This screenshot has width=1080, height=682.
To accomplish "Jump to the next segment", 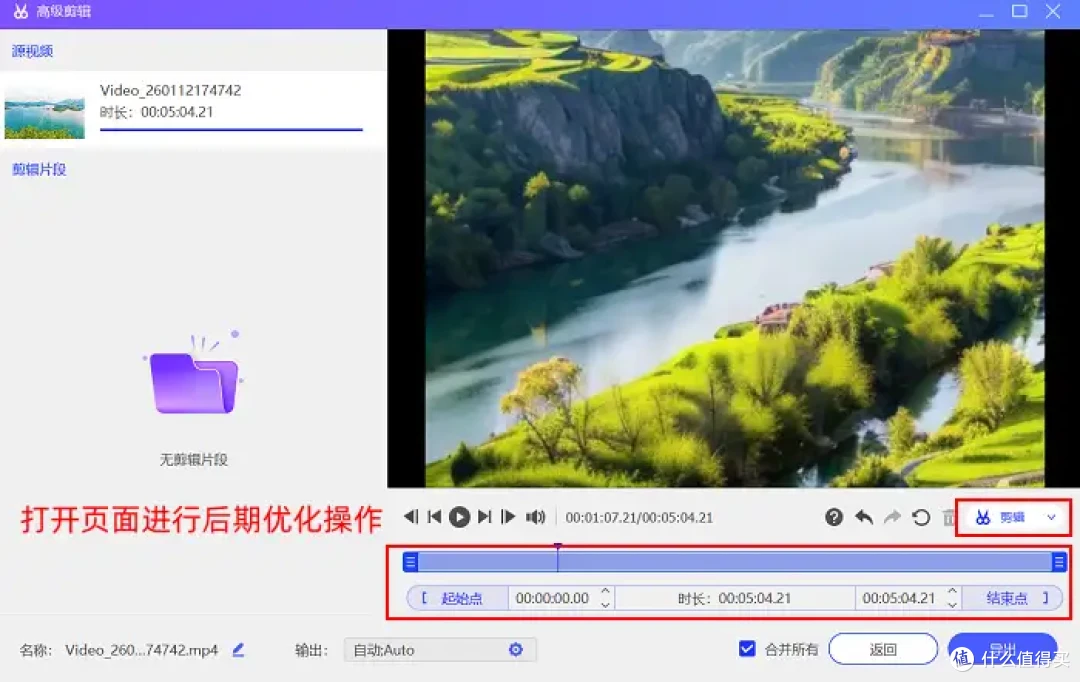I will pos(485,517).
